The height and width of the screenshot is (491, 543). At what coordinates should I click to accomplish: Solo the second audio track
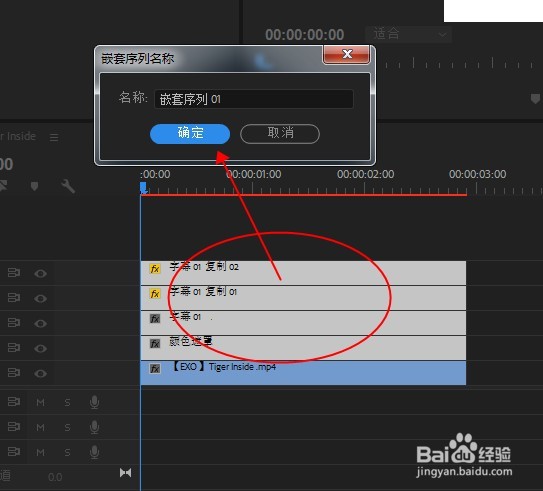pyautogui.click(x=68, y=427)
